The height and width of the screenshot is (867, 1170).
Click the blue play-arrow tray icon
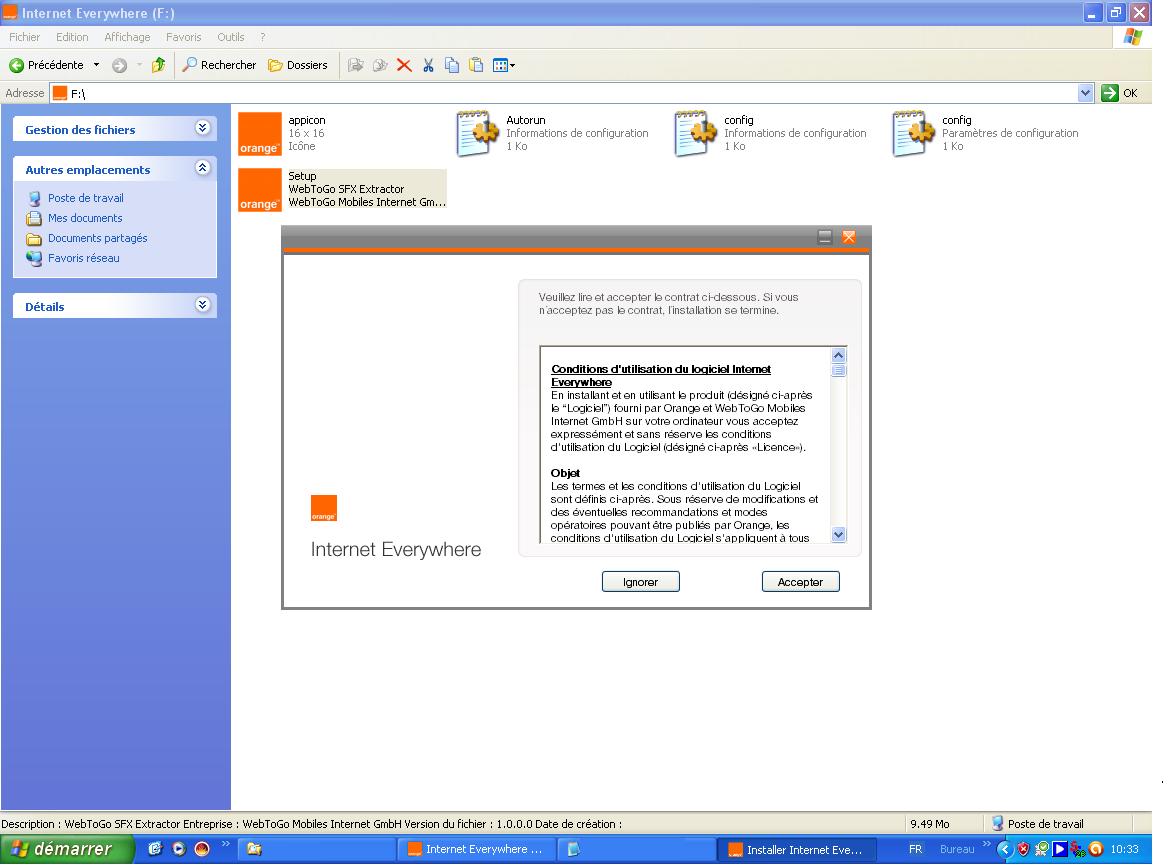(x=1060, y=849)
